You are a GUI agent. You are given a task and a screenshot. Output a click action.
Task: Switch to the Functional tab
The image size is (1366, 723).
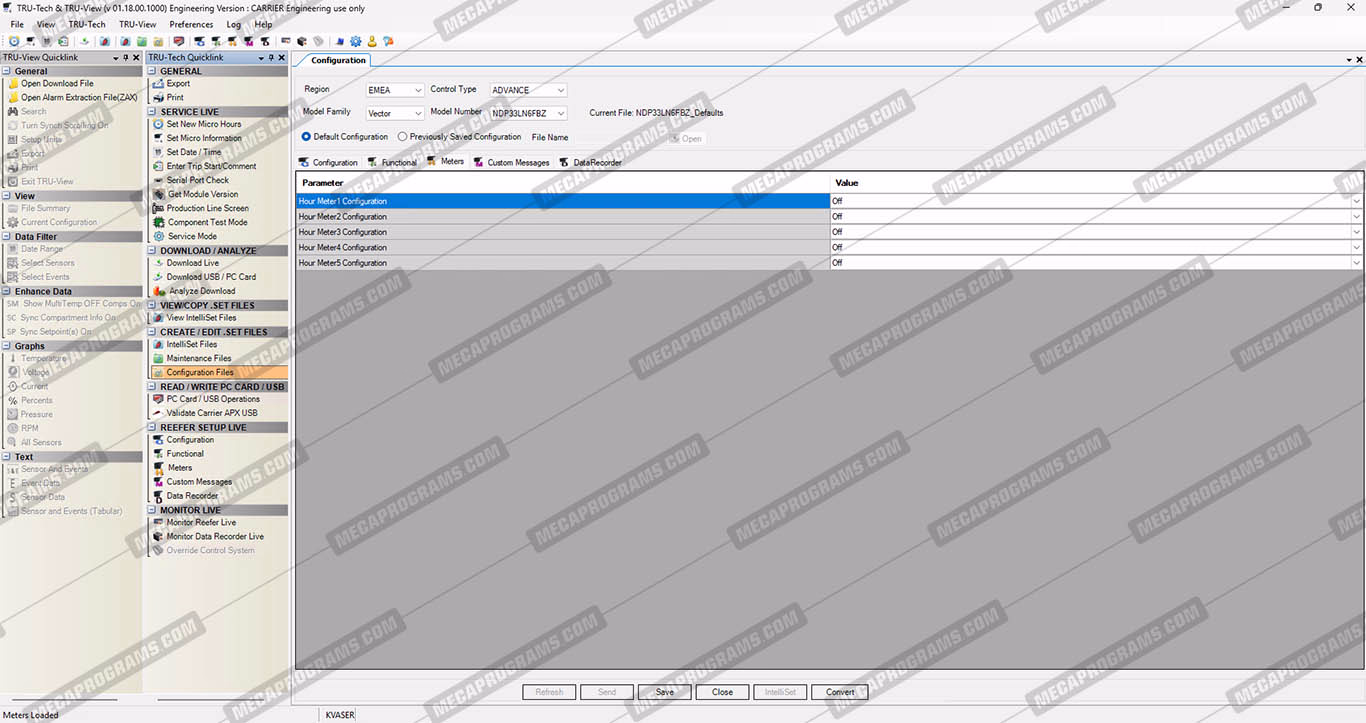392,162
